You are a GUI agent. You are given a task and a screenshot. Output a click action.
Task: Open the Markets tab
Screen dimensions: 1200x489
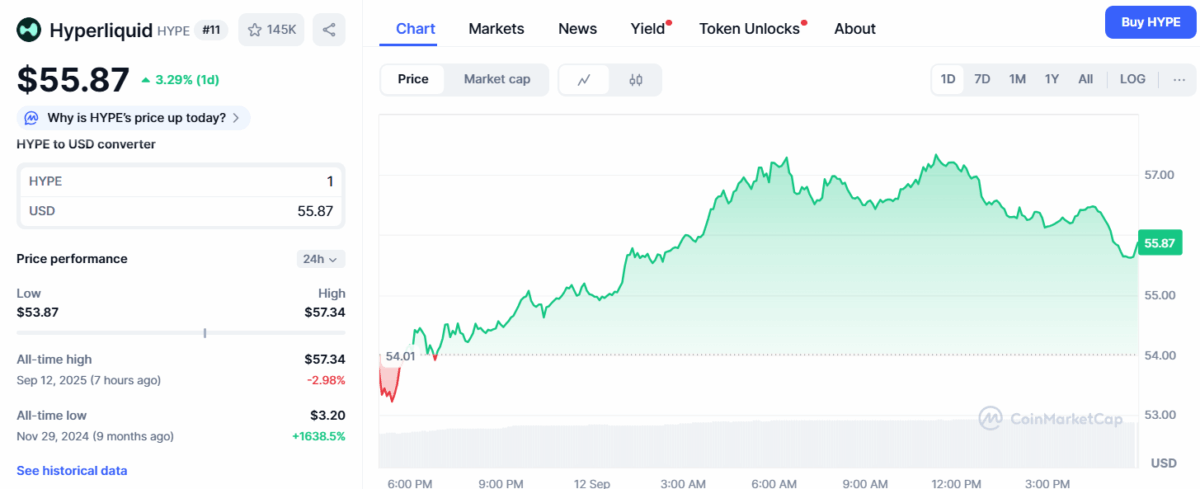click(x=496, y=28)
